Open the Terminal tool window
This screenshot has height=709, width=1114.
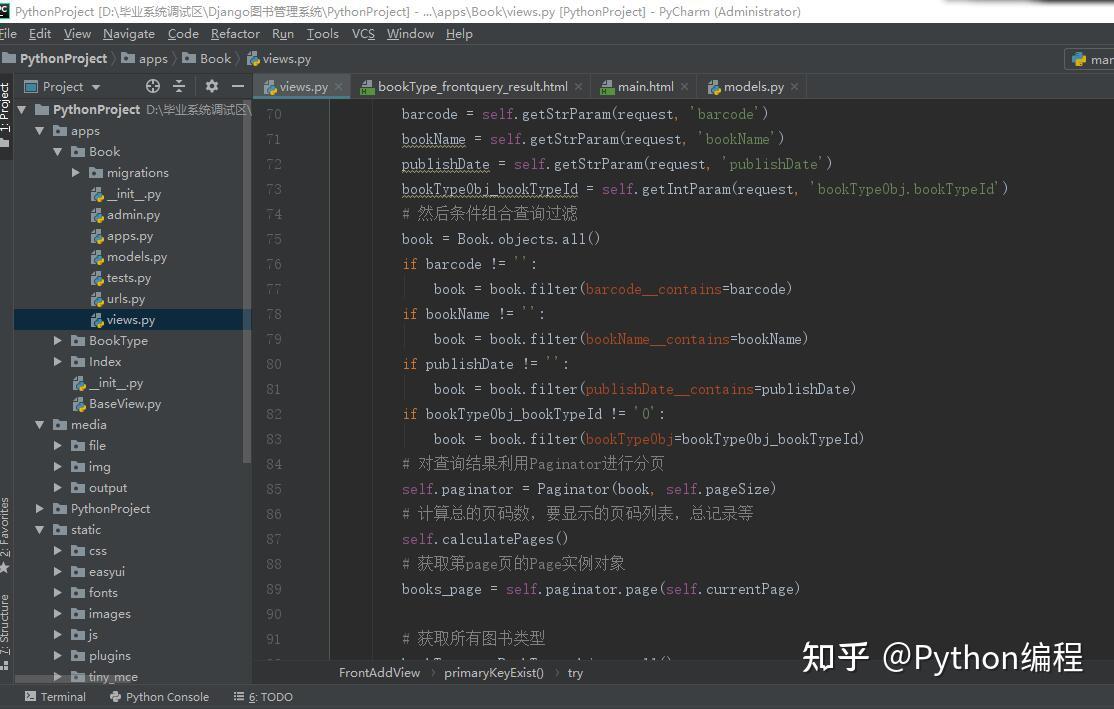[x=55, y=696]
